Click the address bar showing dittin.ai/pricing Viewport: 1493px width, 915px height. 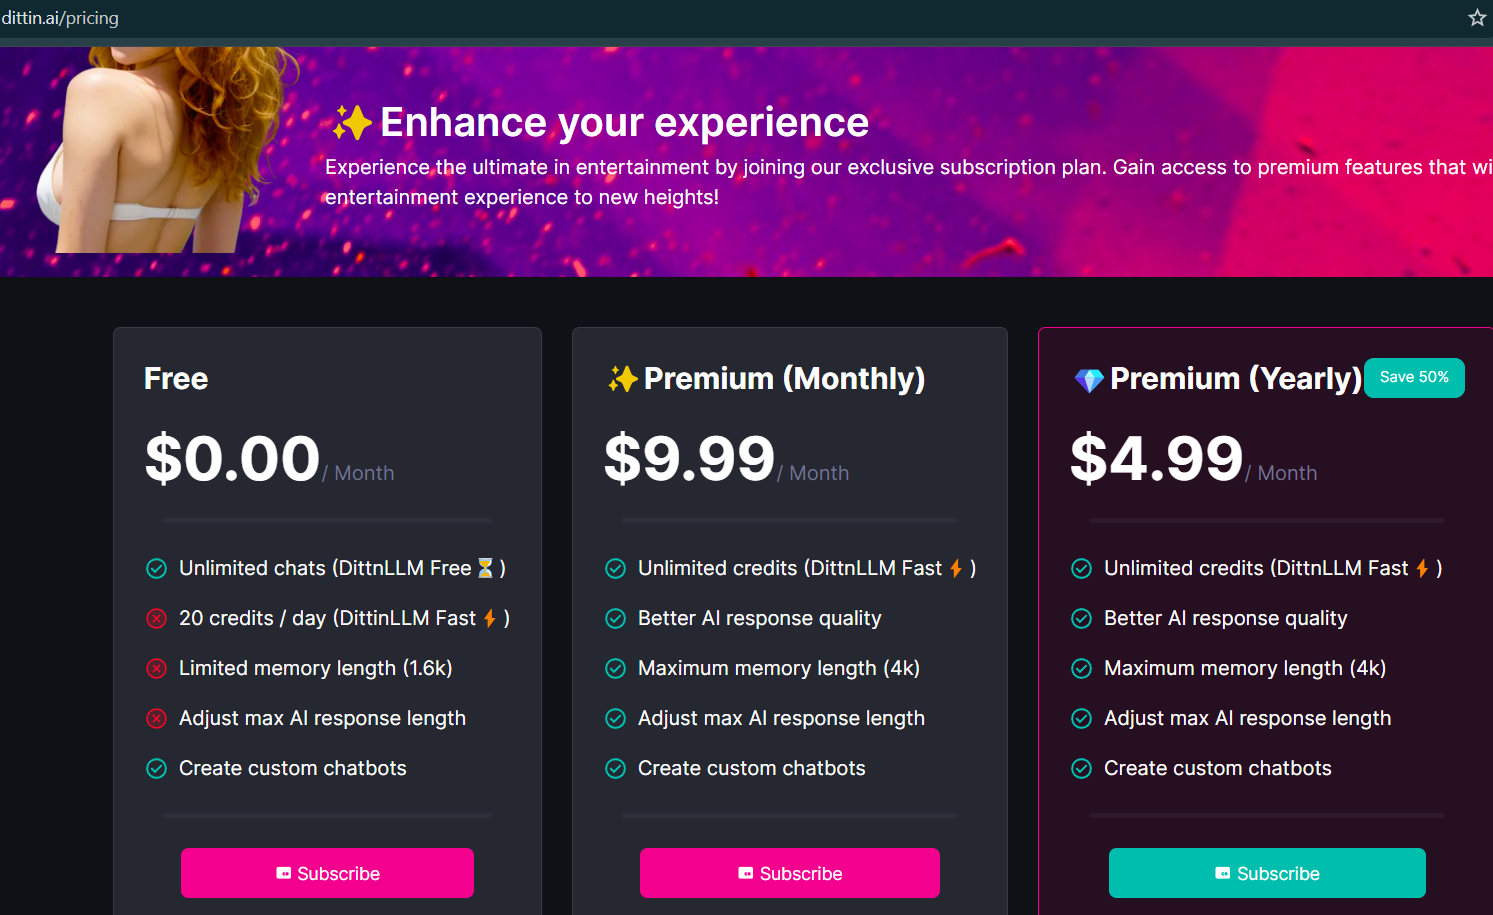coord(61,17)
